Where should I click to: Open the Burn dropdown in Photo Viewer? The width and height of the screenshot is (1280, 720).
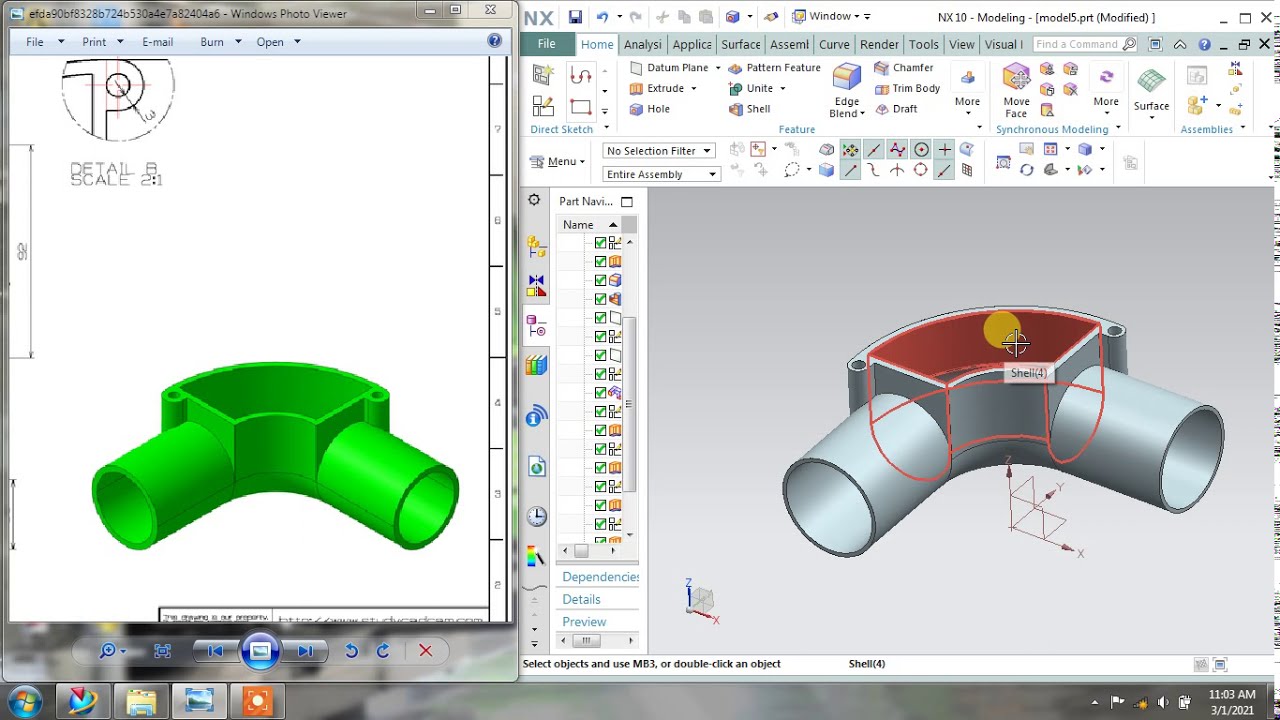pos(220,42)
